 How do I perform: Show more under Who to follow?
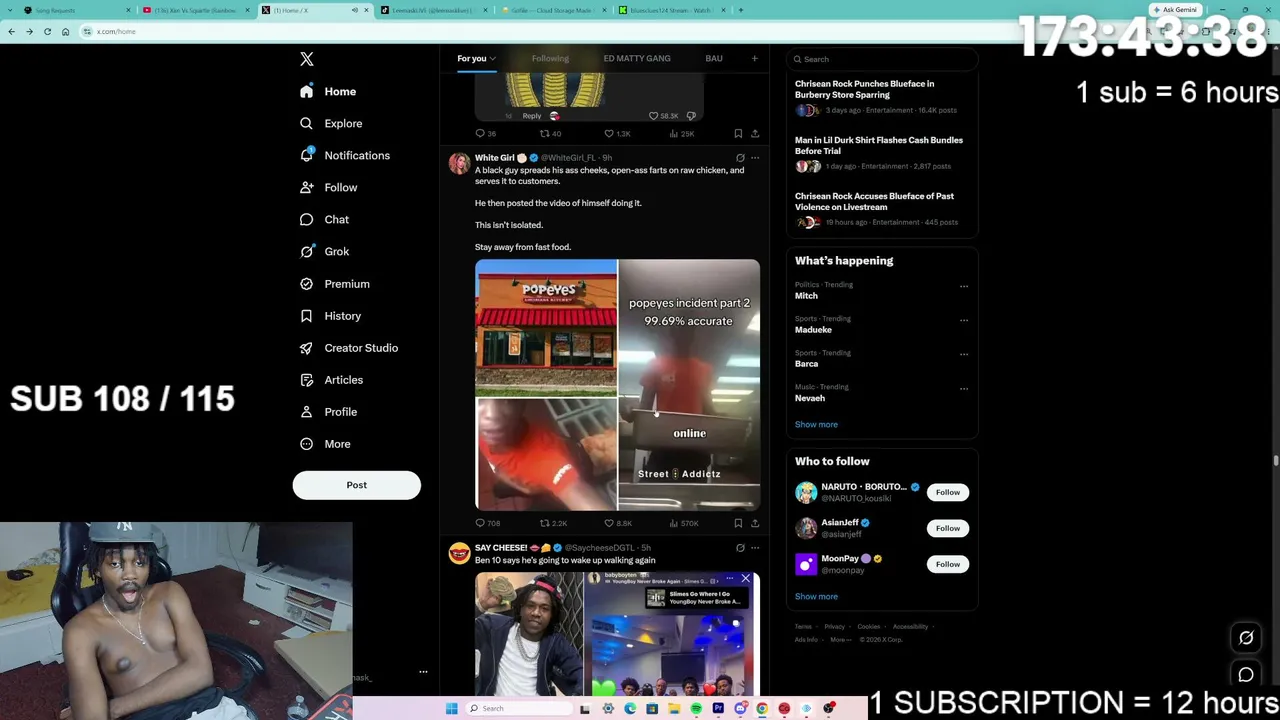(816, 596)
